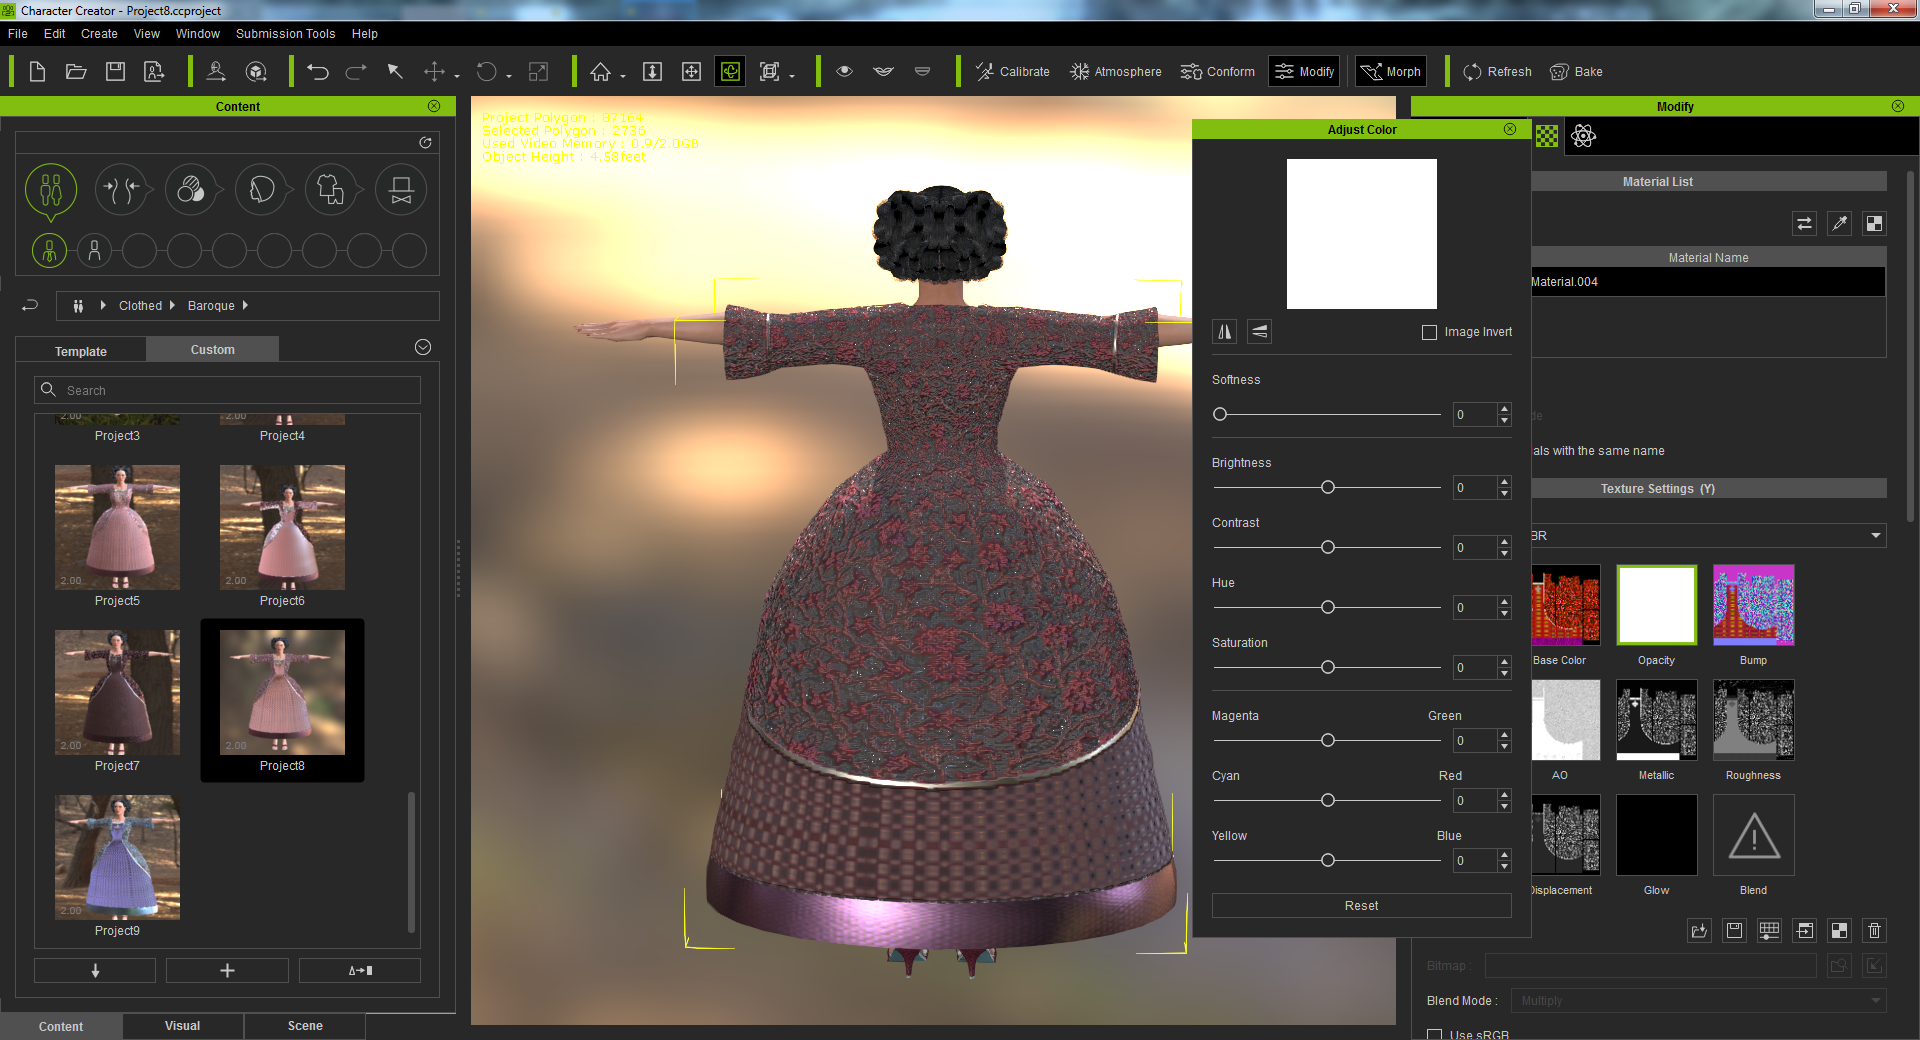Select the Project9 thumbnail
Viewport: 1920px width, 1040px height.
[117, 857]
